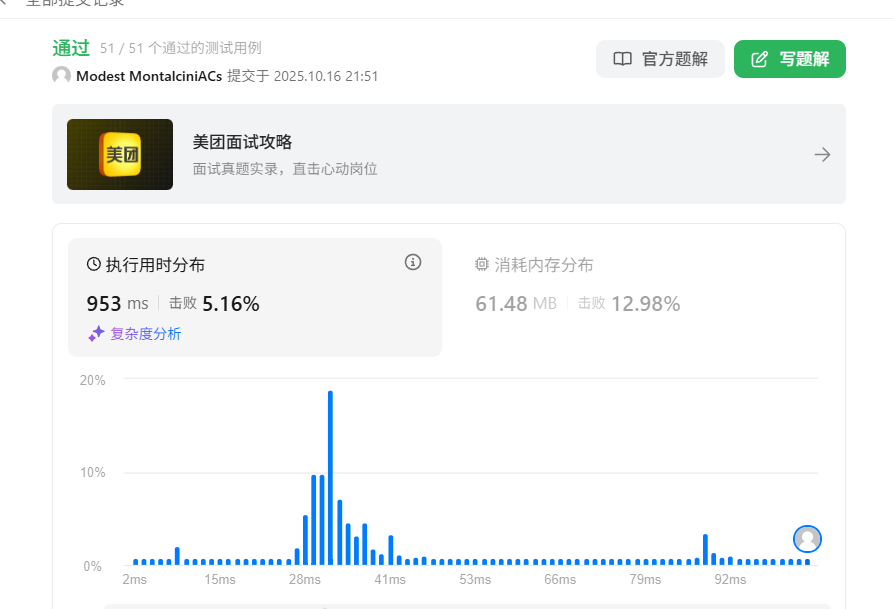Click the 面试真题实录，直击心动岗位 subtitle
This screenshot has height=609, width=893.
pos(285,169)
